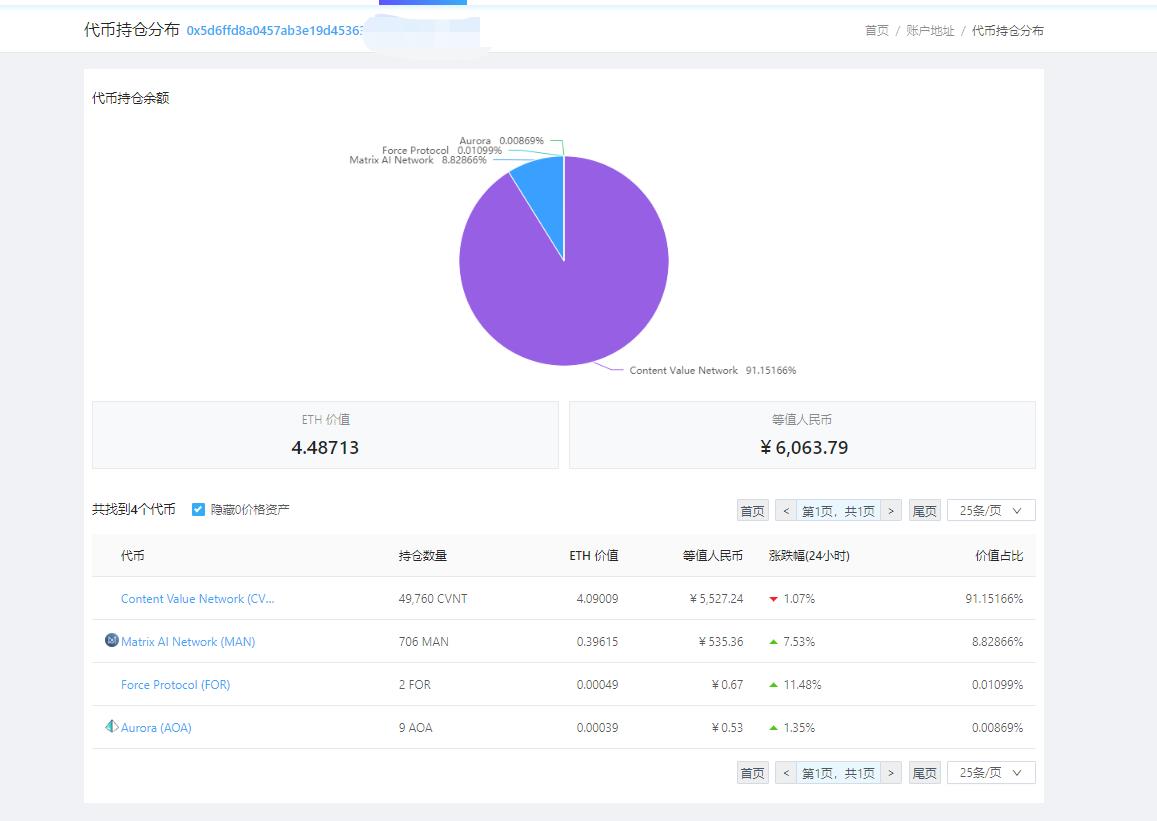Screen dimensions: 1157x821
Task: Open the bottom 25条/页 page size dropdown
Action: point(991,772)
